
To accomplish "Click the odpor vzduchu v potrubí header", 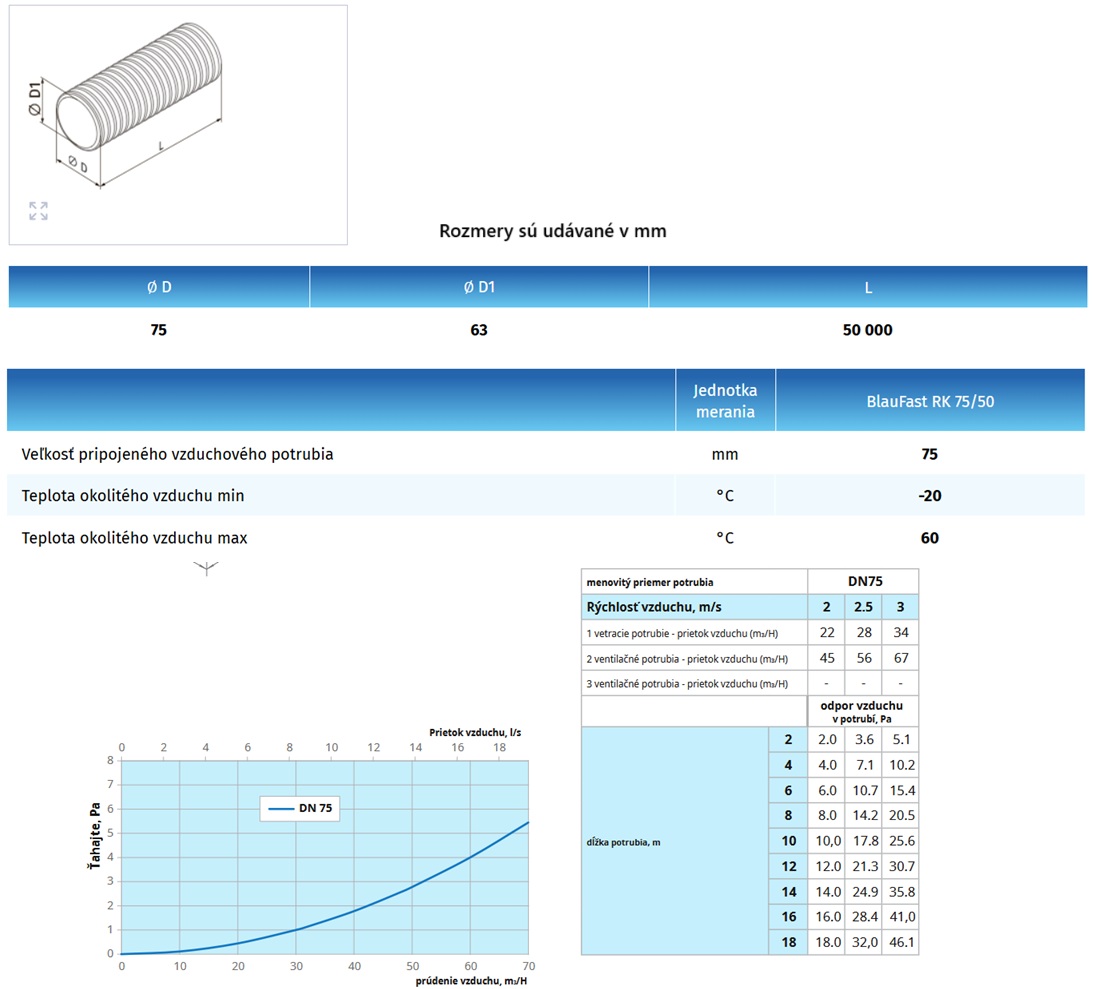I will tap(862, 711).
